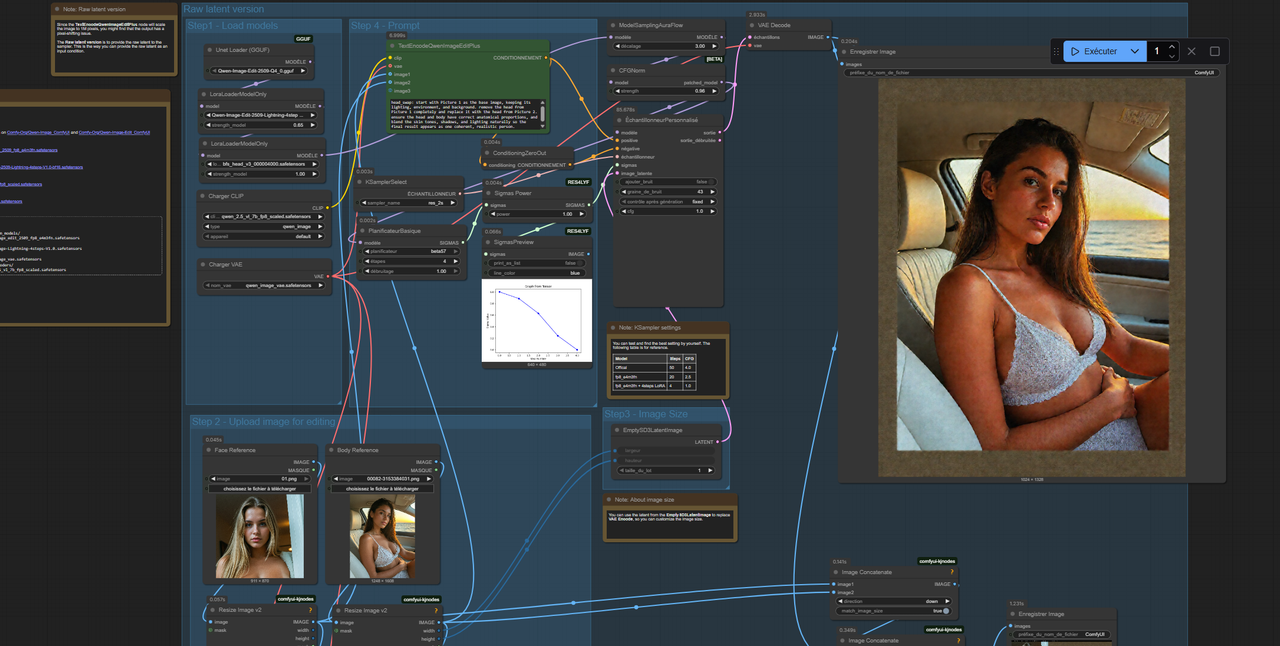Increase graine_de_bruit 43 with the right arrow
The width and height of the screenshot is (1280, 646).
point(712,191)
